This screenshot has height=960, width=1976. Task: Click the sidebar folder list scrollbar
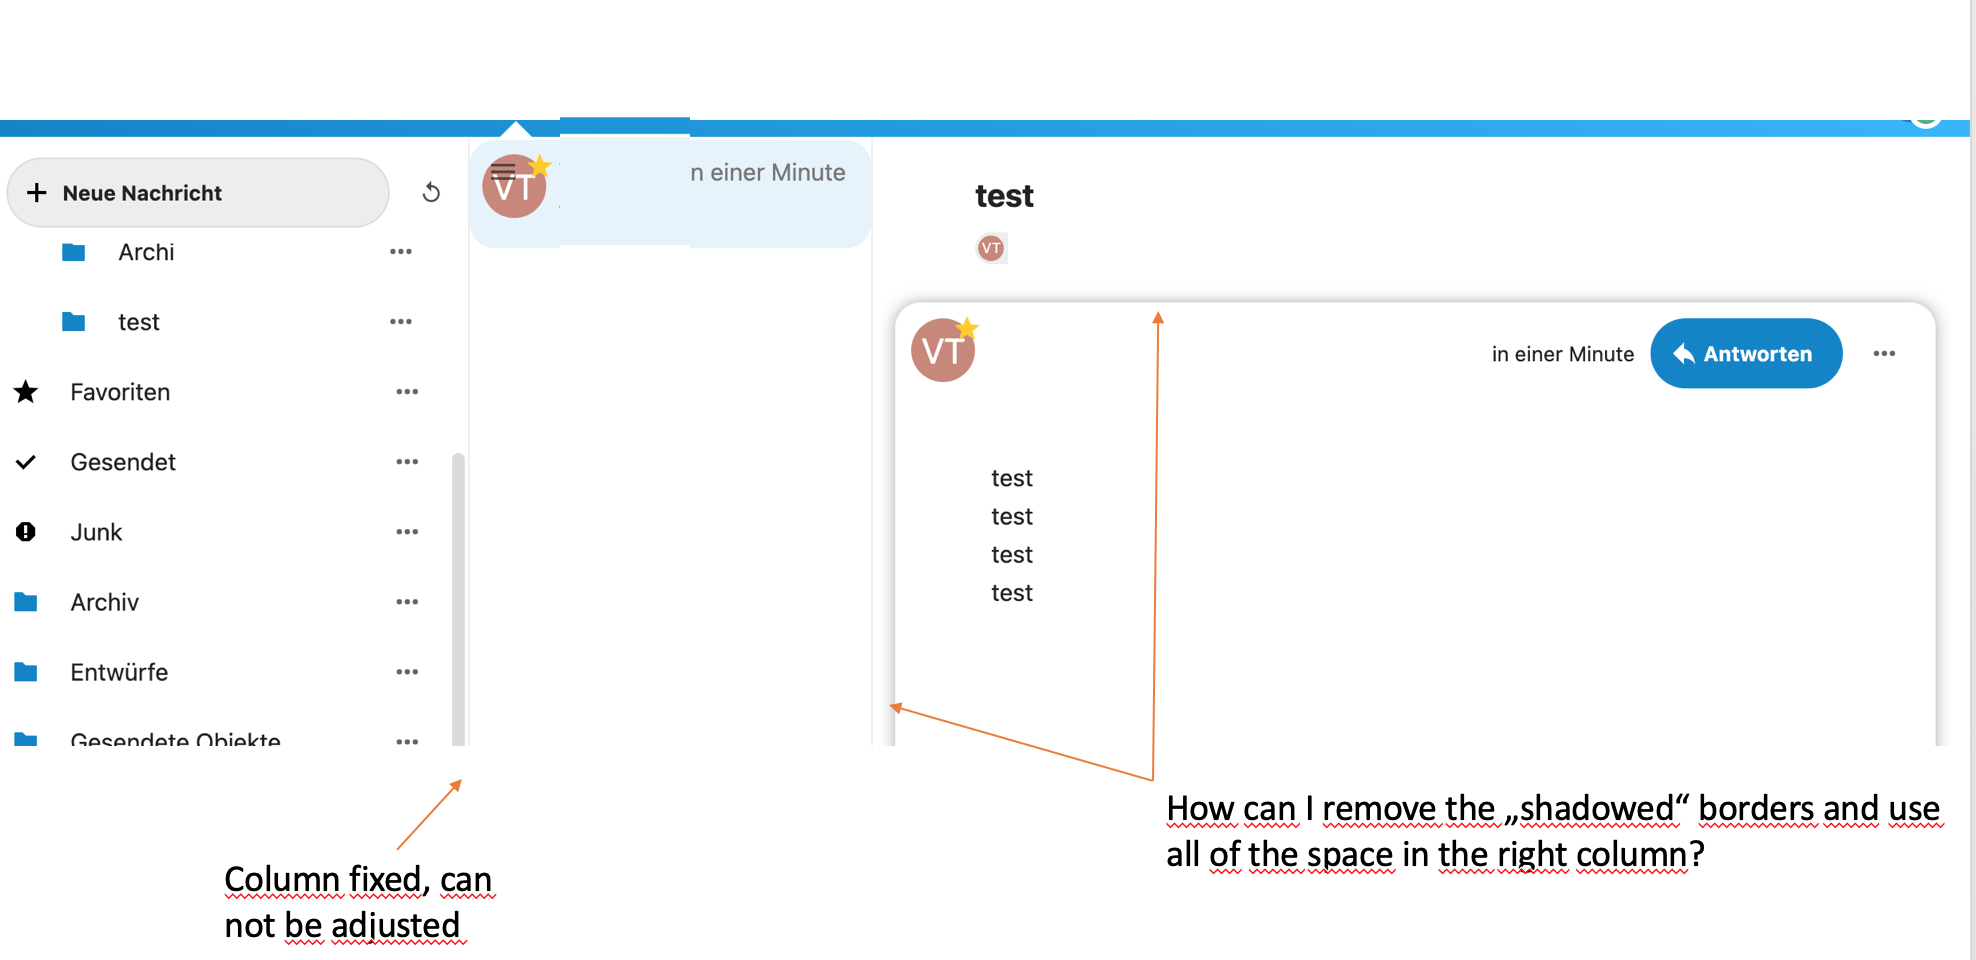click(458, 599)
